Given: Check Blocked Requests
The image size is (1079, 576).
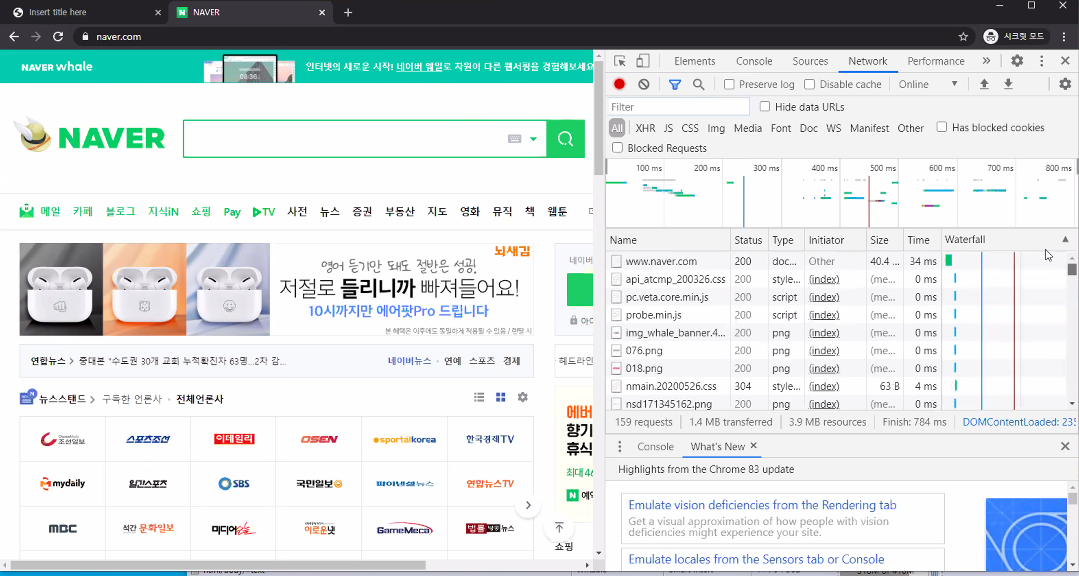Looking at the screenshot, I should tap(617, 148).
